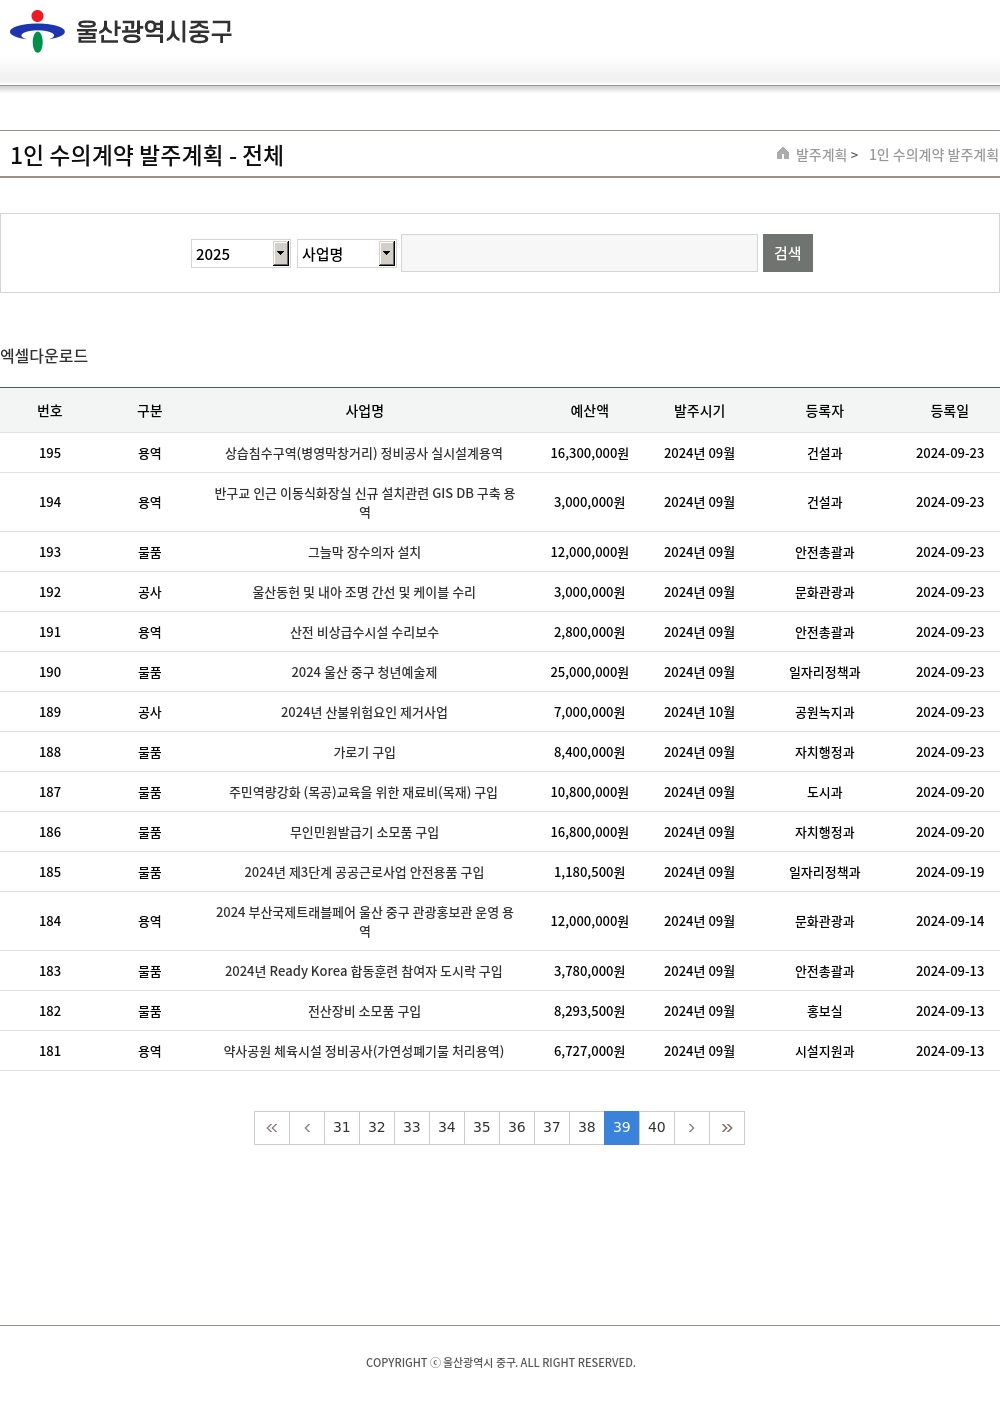Viewport: 1000px width, 1426px height.
Task: Click 2024 부산국제트래블페어 관광홍보관 운영 용역 title
Action: click(364, 922)
